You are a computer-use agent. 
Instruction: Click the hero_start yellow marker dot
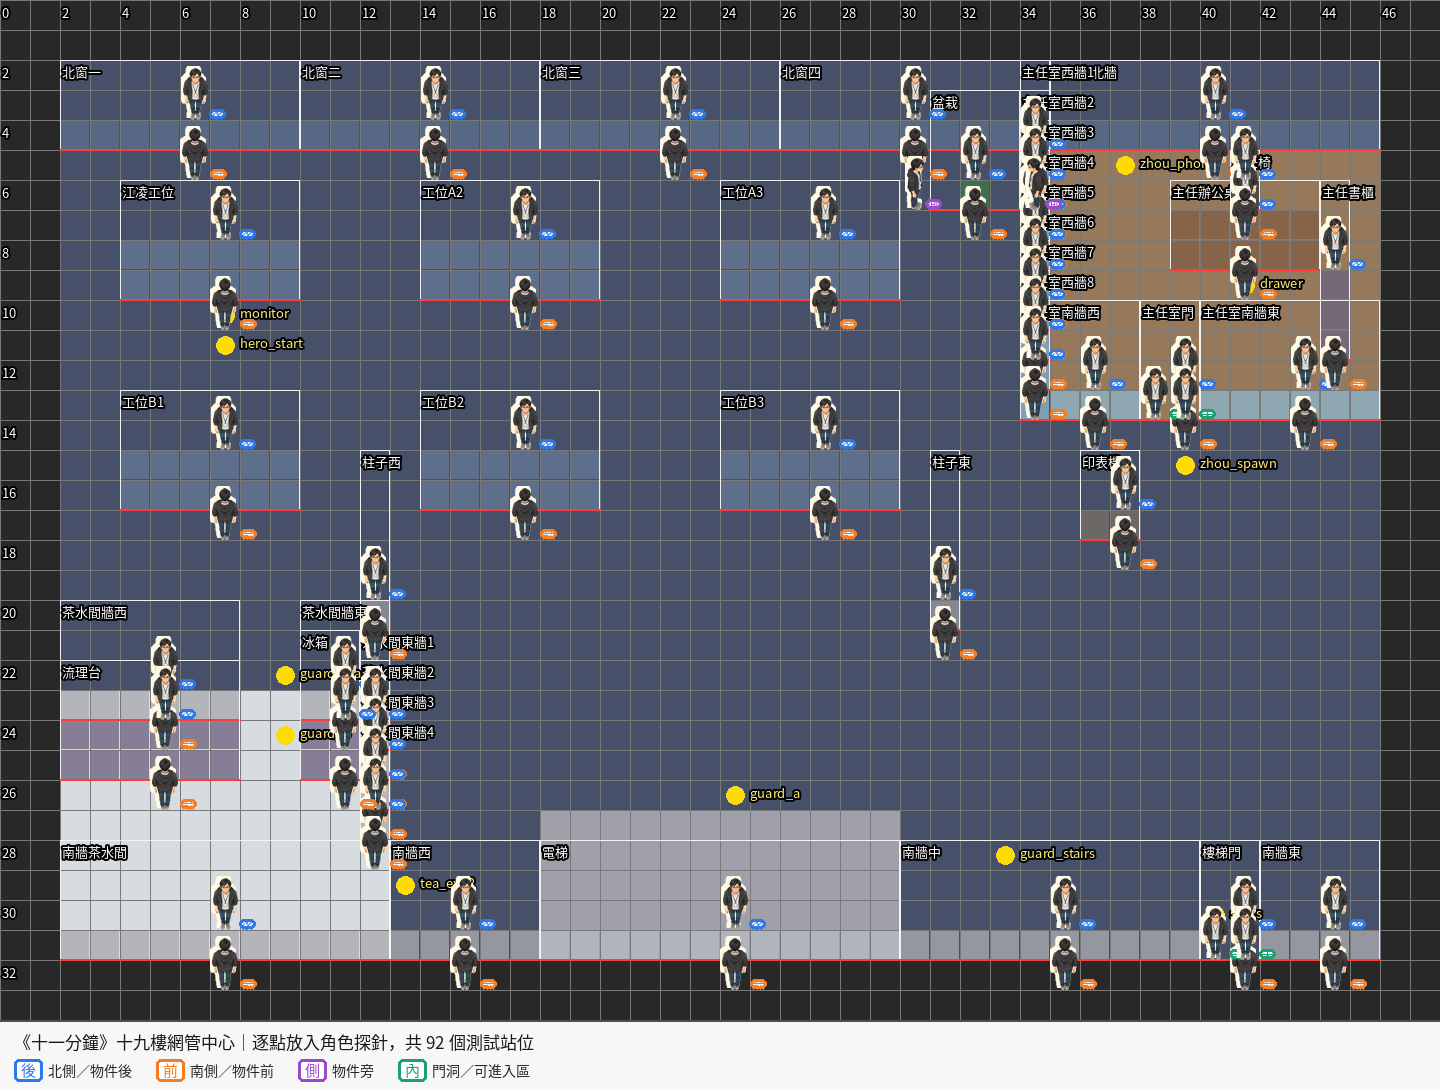click(x=225, y=345)
